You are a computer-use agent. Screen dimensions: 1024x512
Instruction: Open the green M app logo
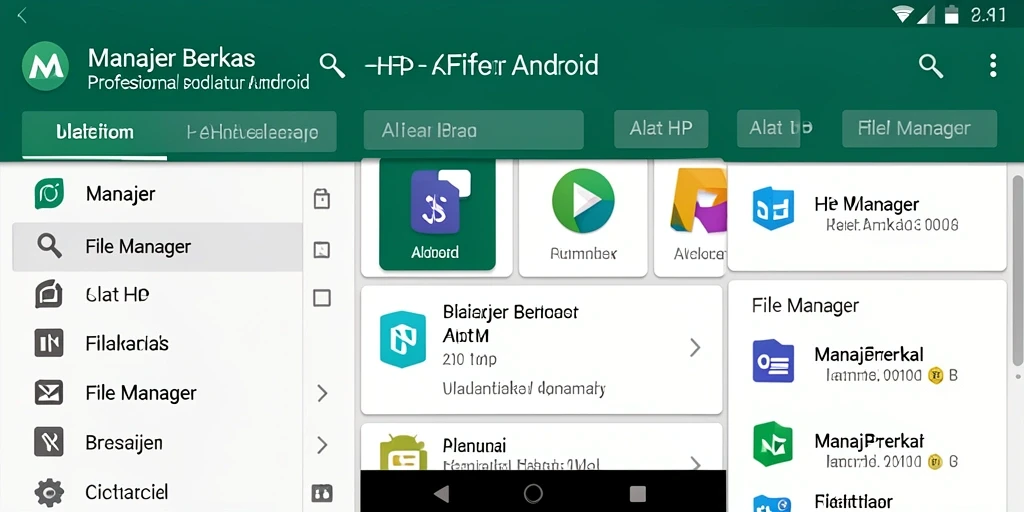point(46,66)
